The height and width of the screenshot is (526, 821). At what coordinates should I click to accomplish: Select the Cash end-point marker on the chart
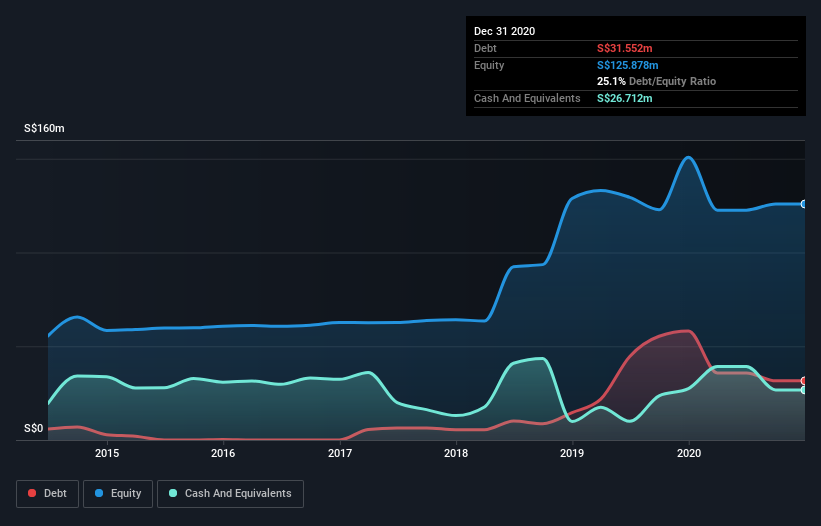(804, 390)
